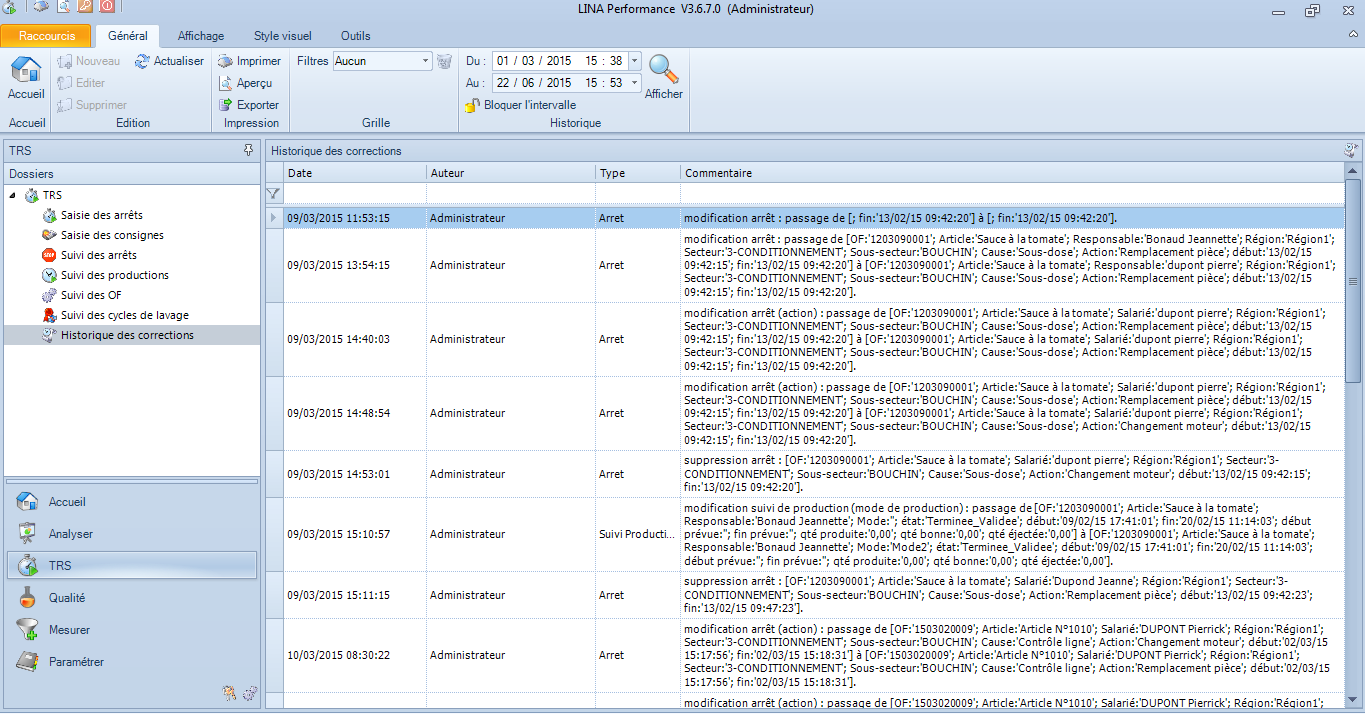The width and height of the screenshot is (1365, 714).
Task: Click the right small icon at the navigation pane bottom
Action: point(249,692)
